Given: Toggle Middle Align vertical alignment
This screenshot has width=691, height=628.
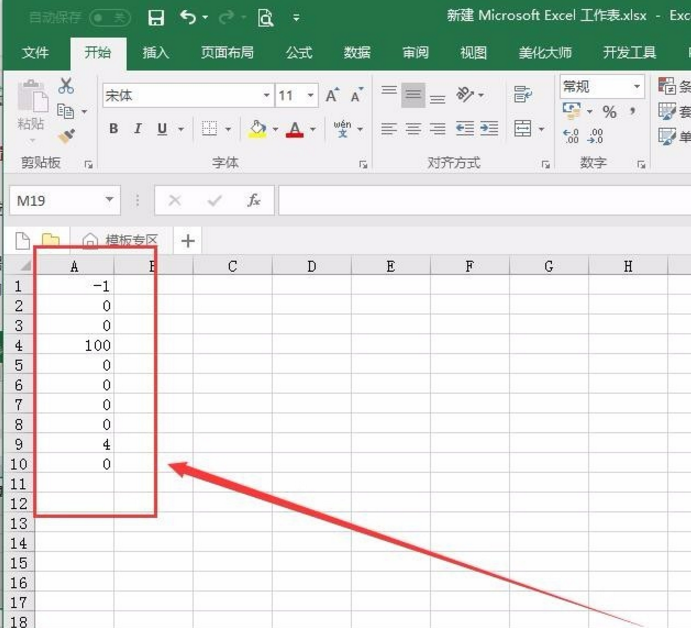Looking at the screenshot, I should [413, 94].
